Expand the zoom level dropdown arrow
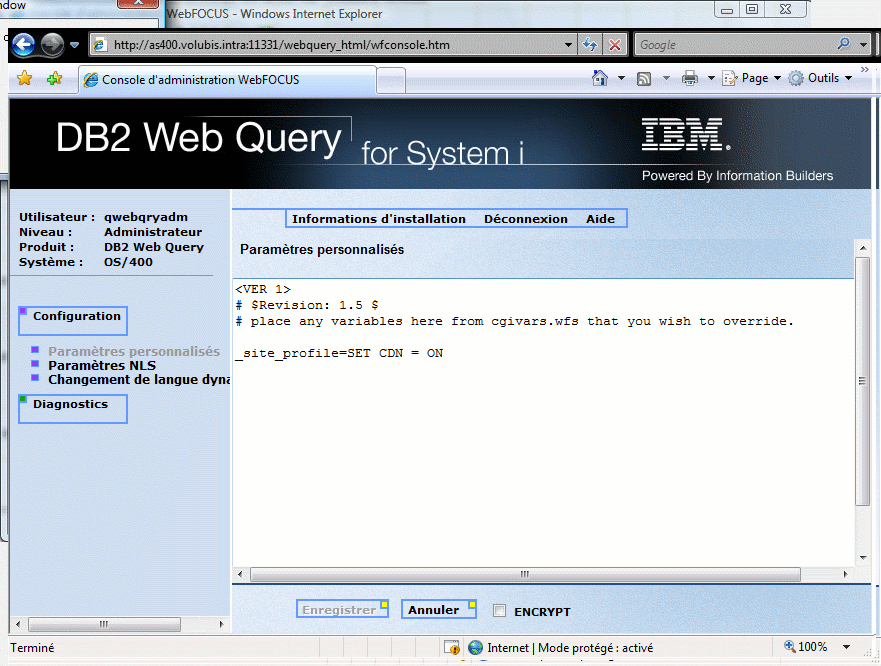This screenshot has height=666, width=881. click(x=846, y=647)
